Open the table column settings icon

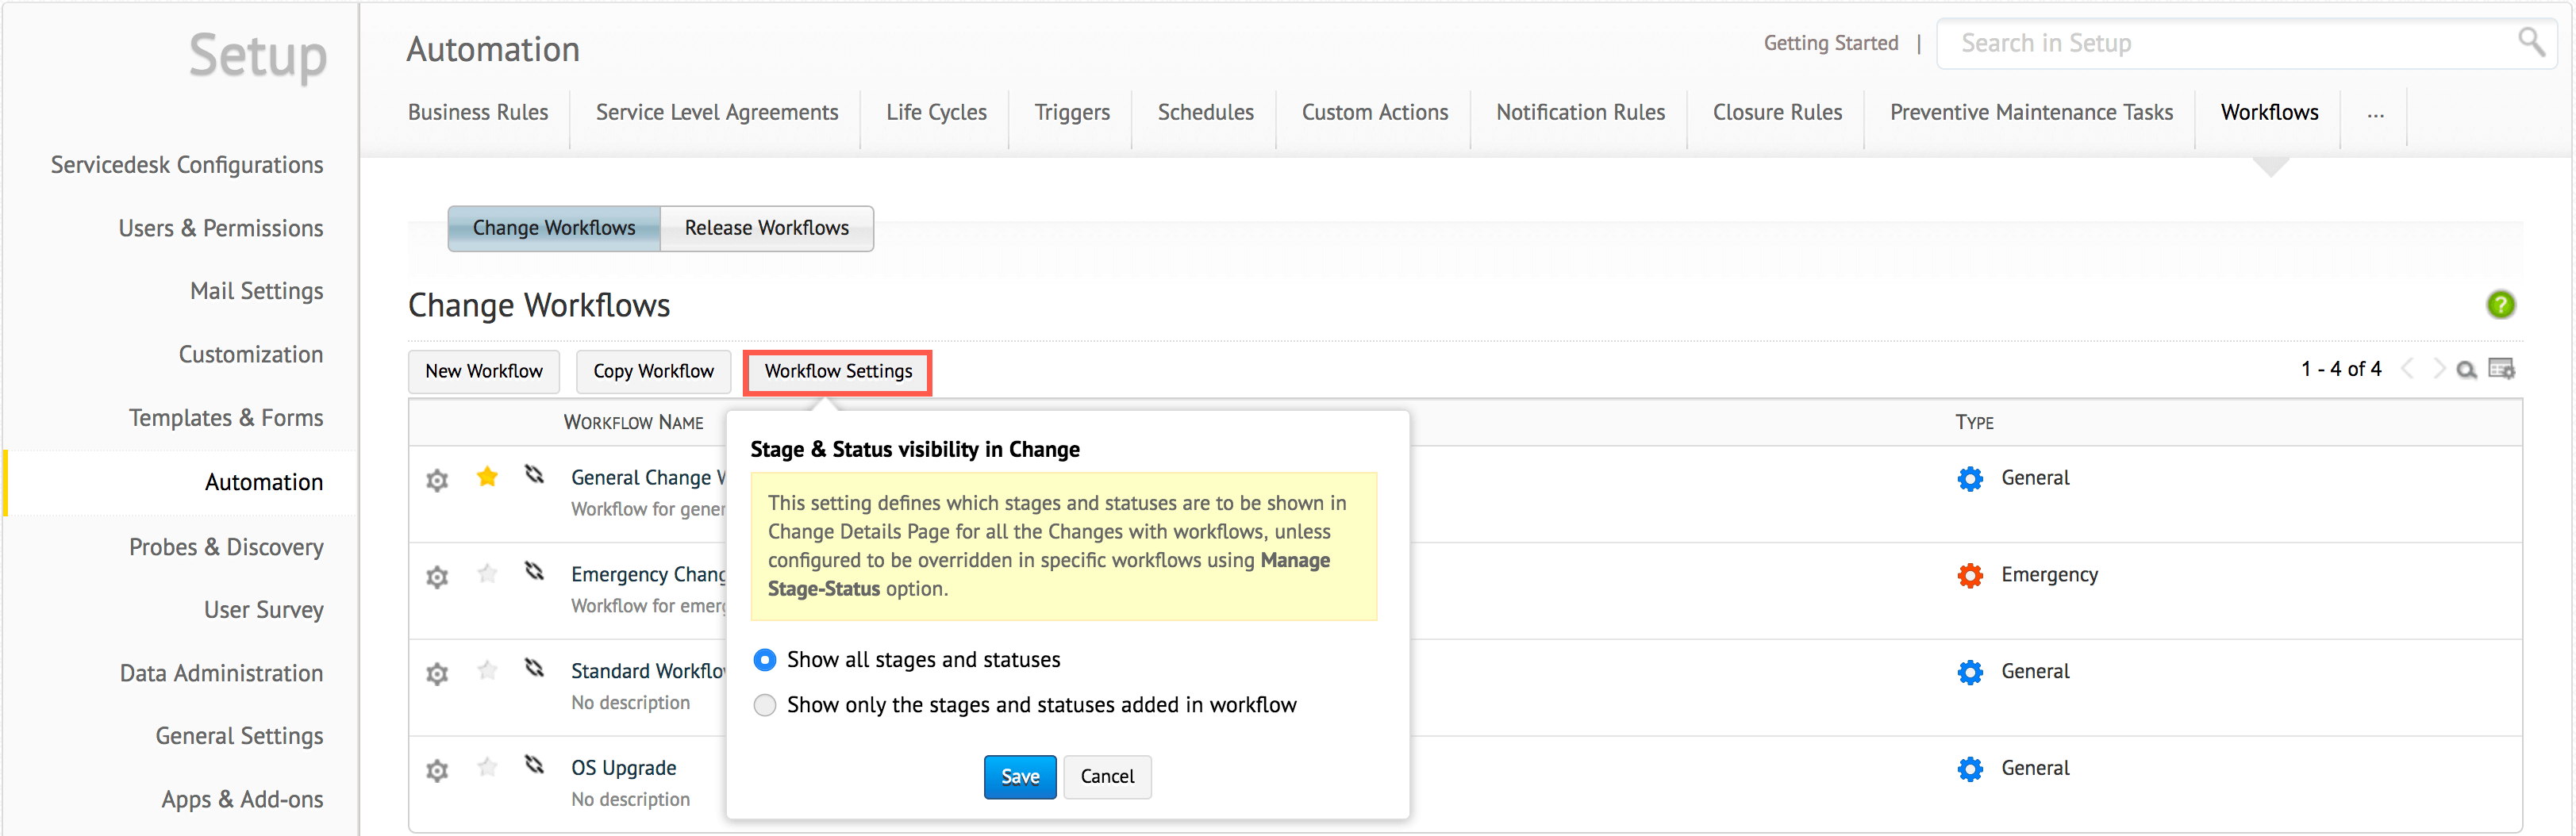point(2501,369)
